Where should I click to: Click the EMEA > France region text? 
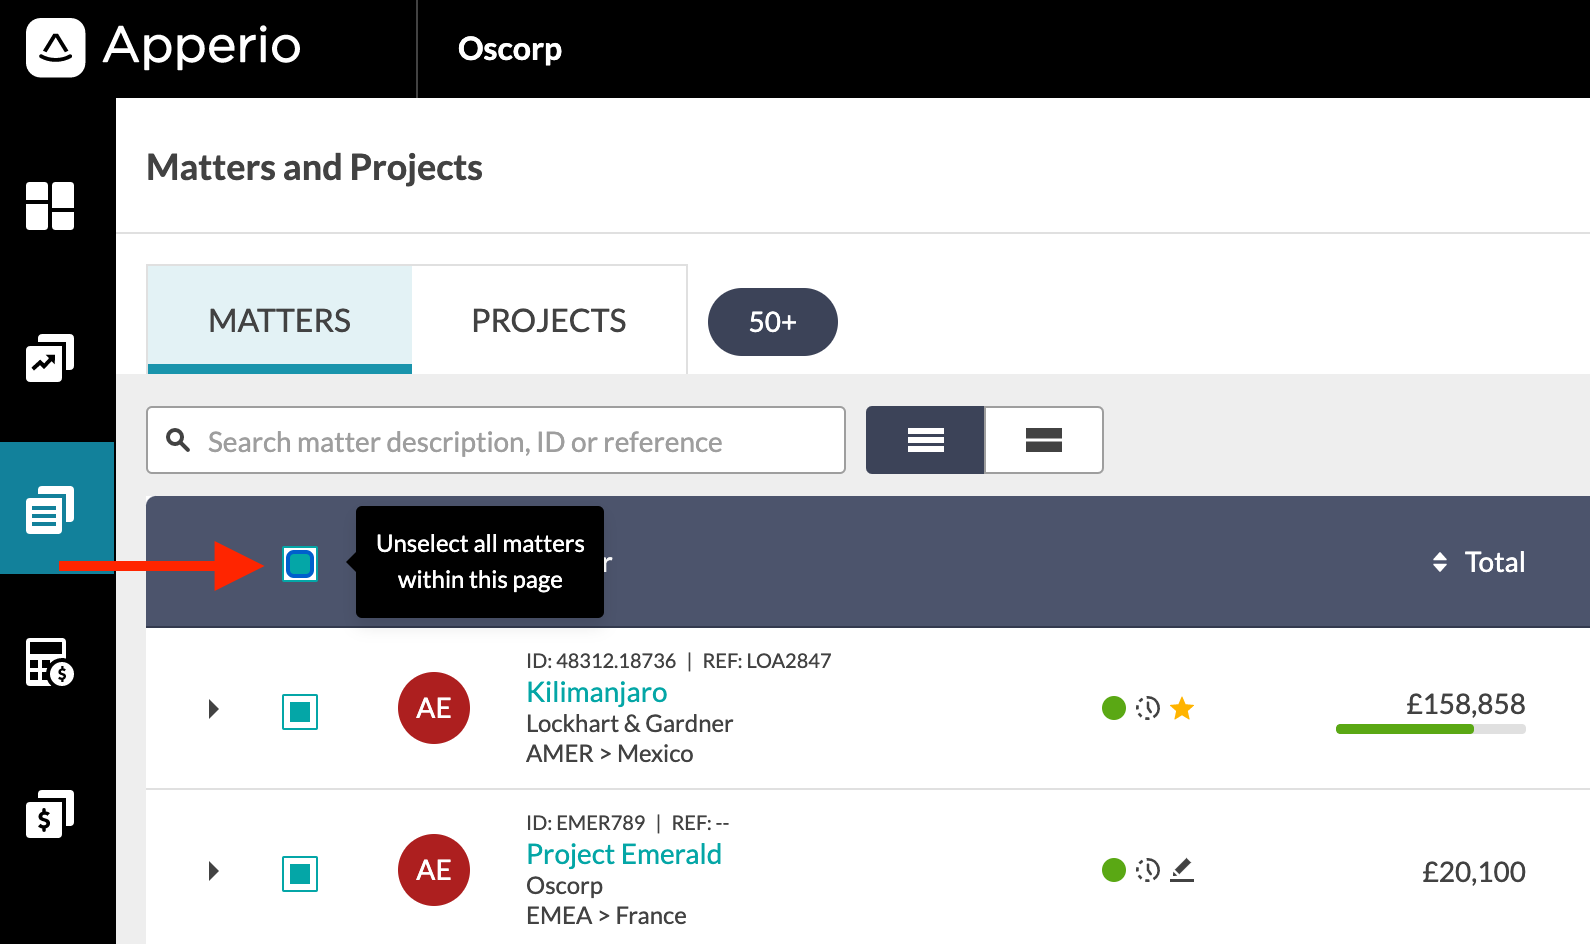pos(607,915)
